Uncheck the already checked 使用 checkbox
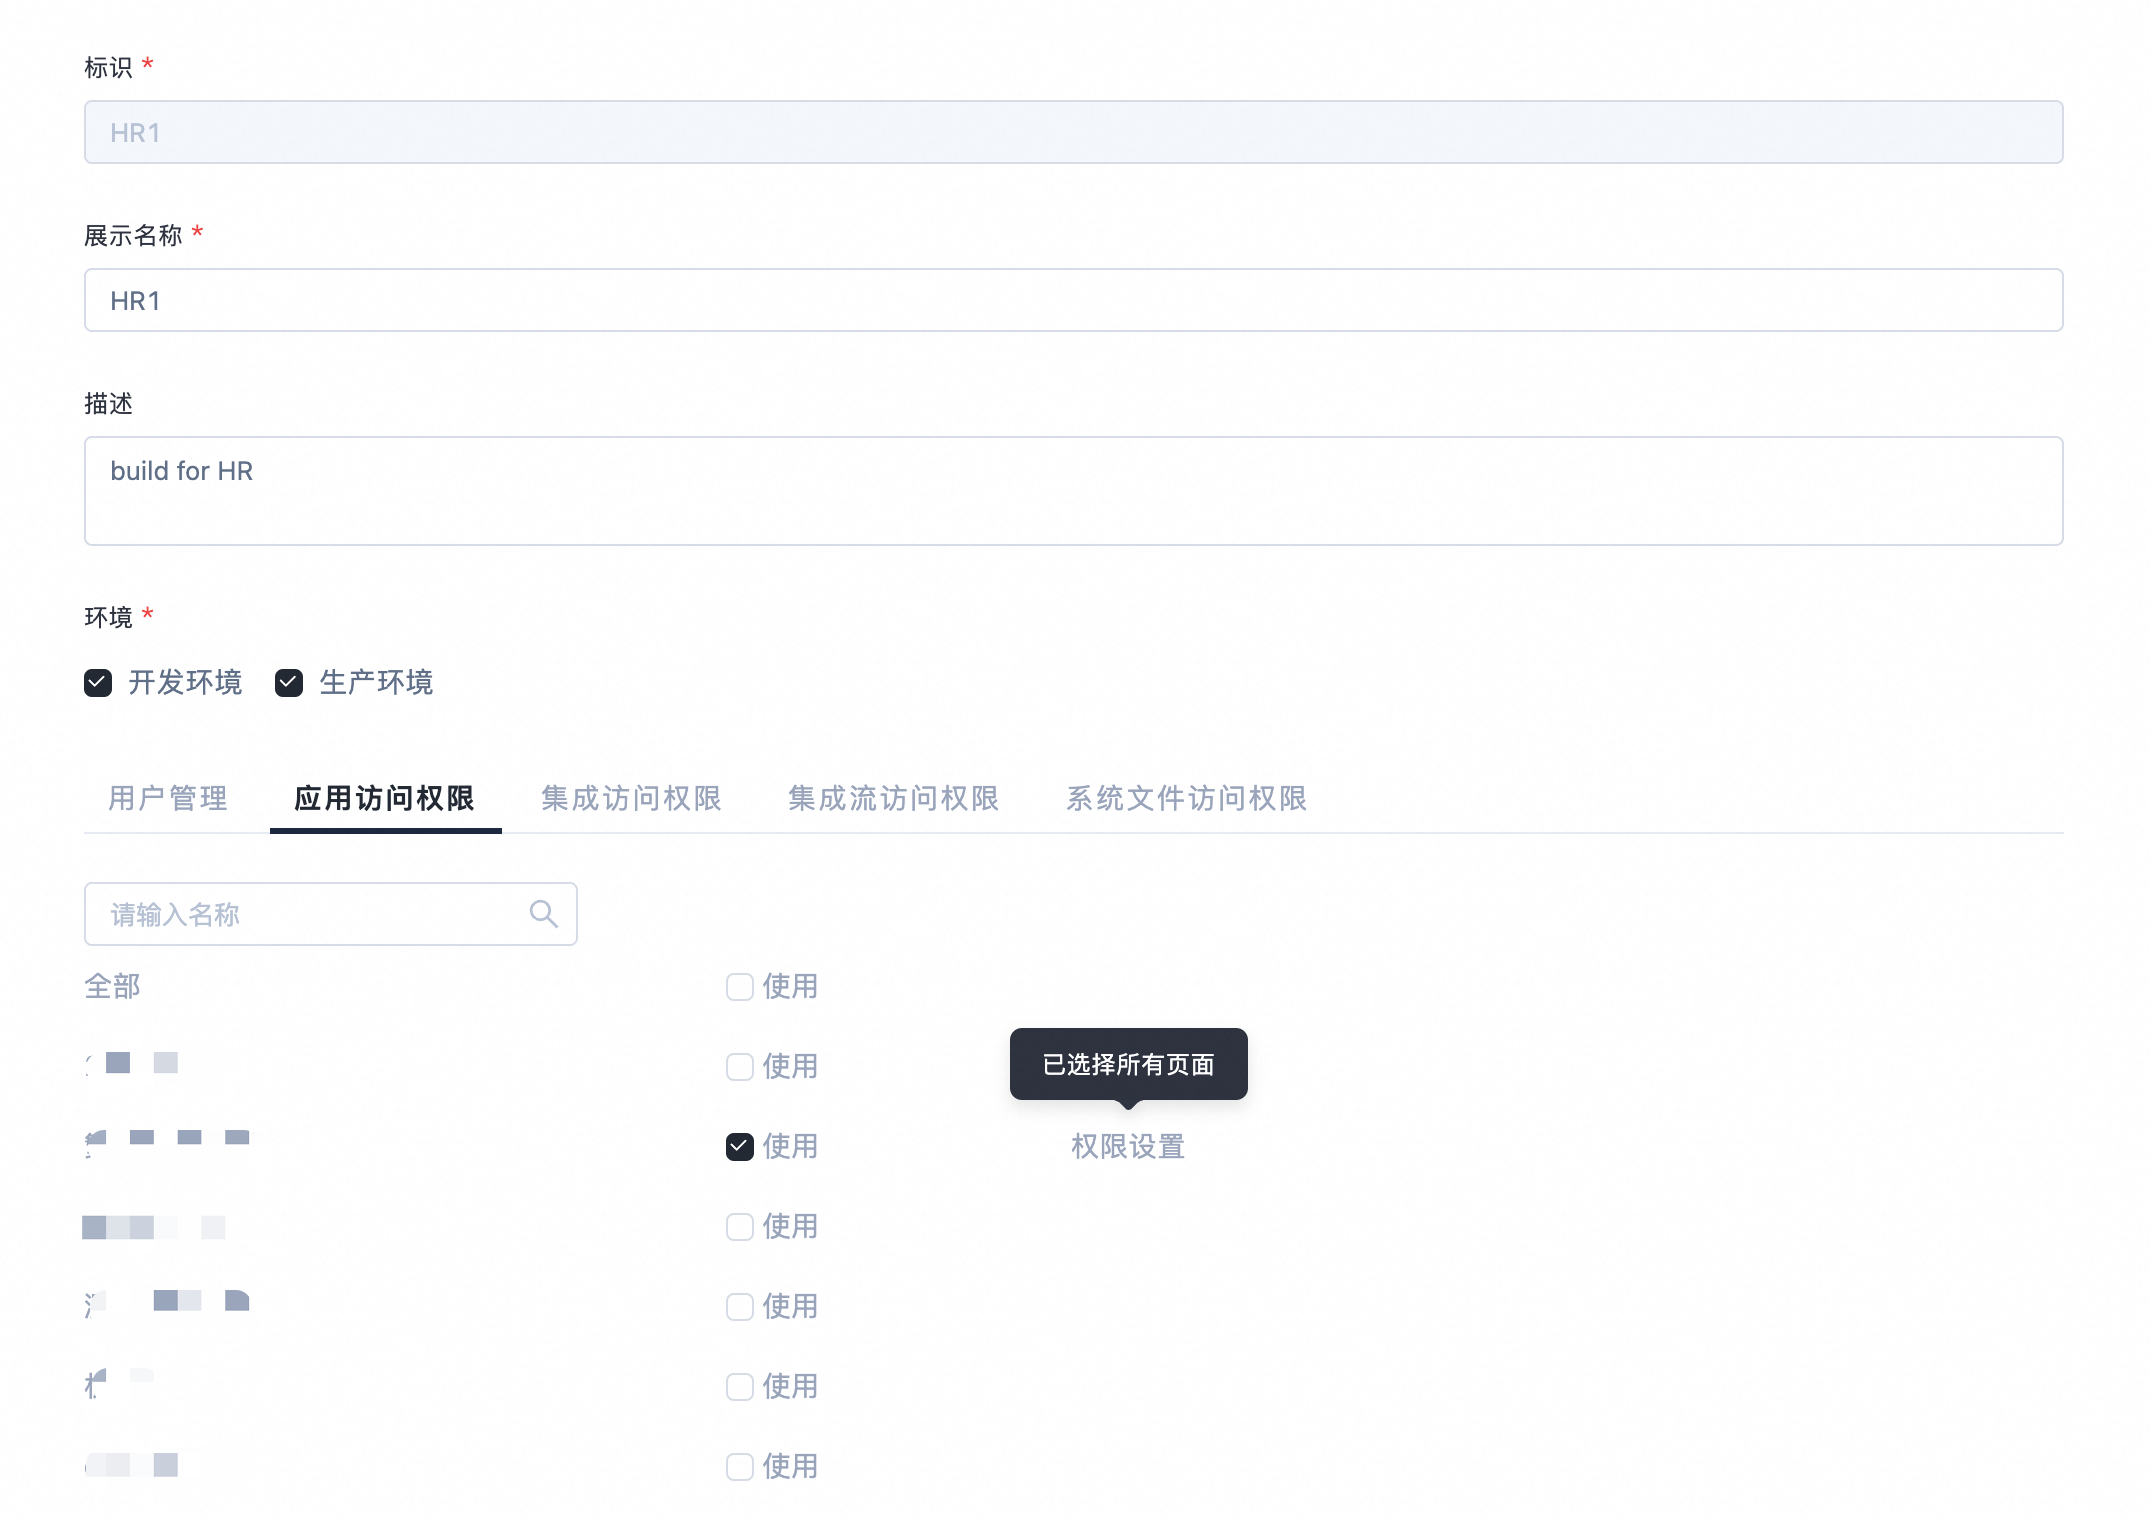2150x1518 pixels. coord(739,1147)
